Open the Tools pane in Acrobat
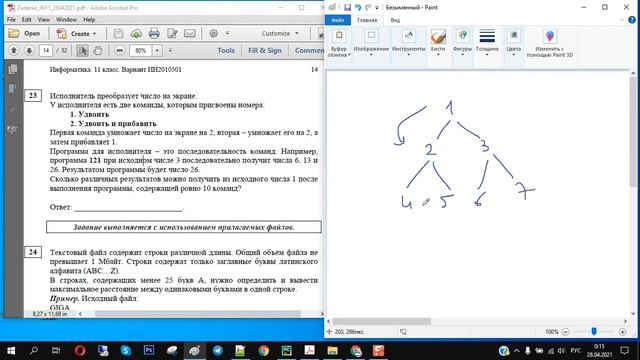The height and width of the screenshot is (360, 640). pyautogui.click(x=226, y=51)
